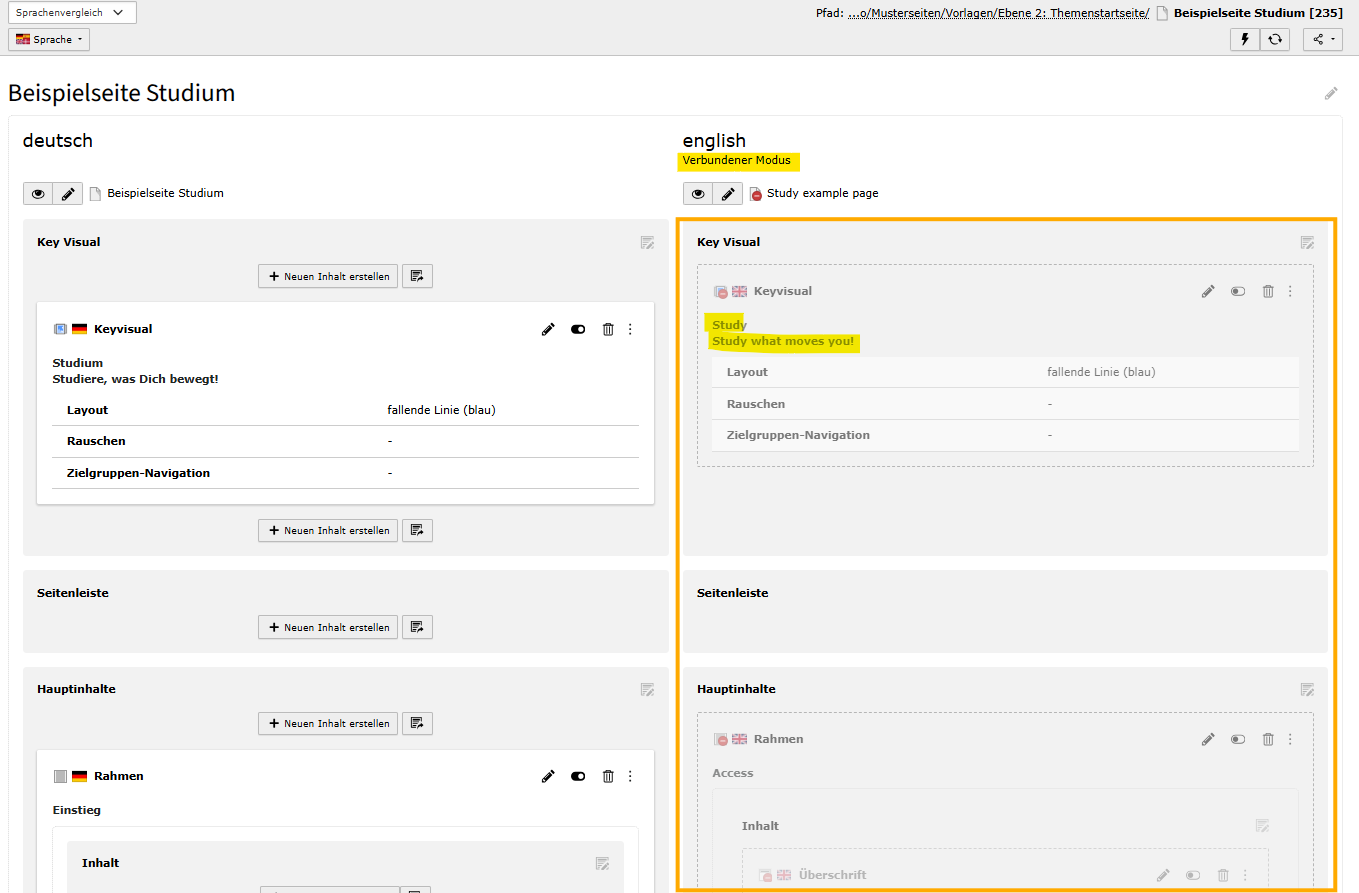Screen dimensions: 1359x893
Task: Click Neuen Inhalt erstellen in the Seitenleiste column
Action: tap(328, 627)
